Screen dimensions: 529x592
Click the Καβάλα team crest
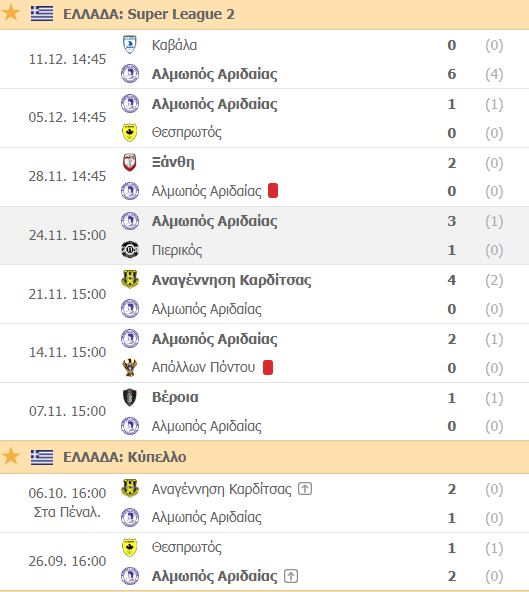click(130, 45)
